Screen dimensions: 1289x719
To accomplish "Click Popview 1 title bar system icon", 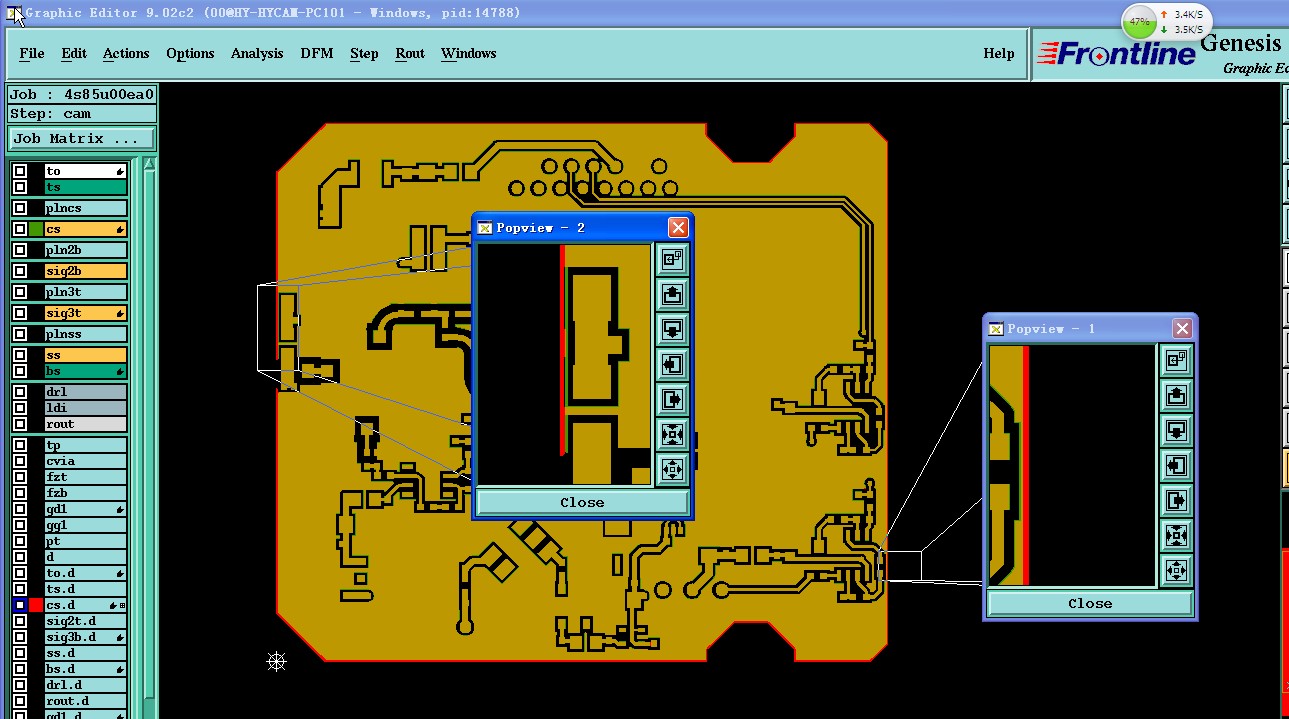I will pos(996,329).
